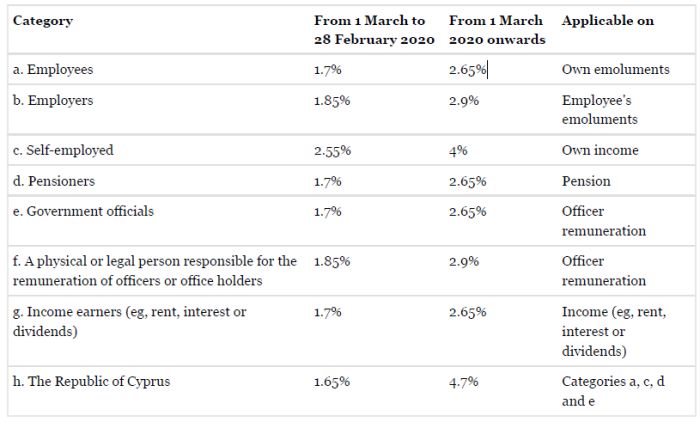The height and width of the screenshot is (422, 700).
Task: Select 'e. Government officials' row label
Action: 83,211
